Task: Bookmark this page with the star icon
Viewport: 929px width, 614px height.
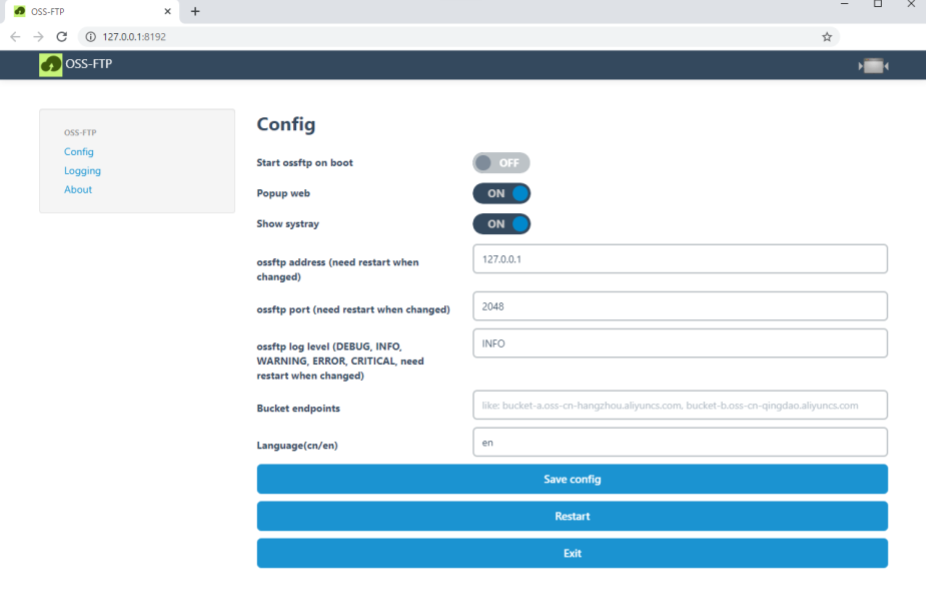Action: [x=827, y=37]
